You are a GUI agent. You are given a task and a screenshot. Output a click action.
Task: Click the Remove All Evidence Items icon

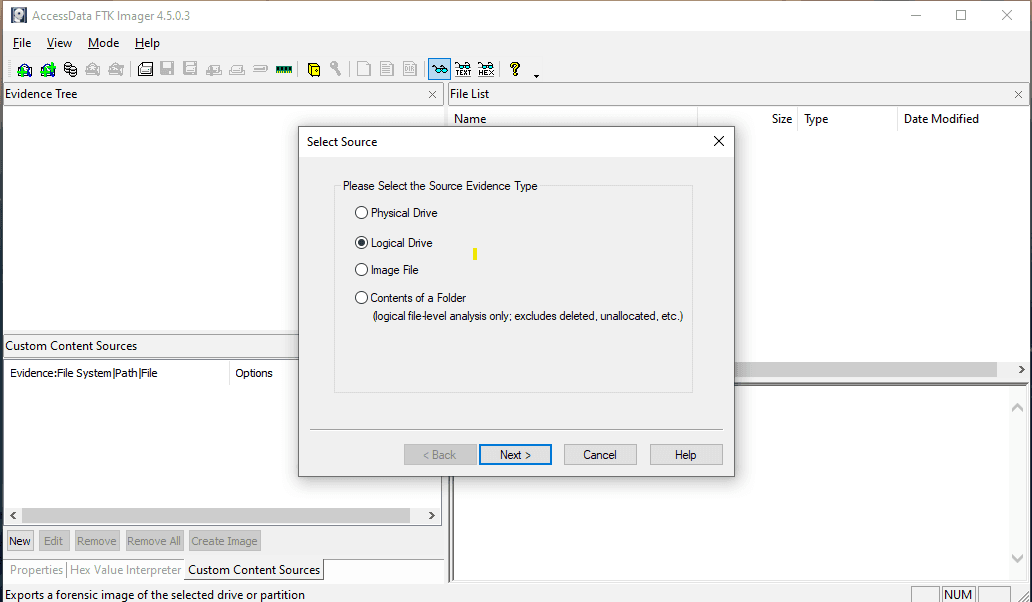coord(116,69)
